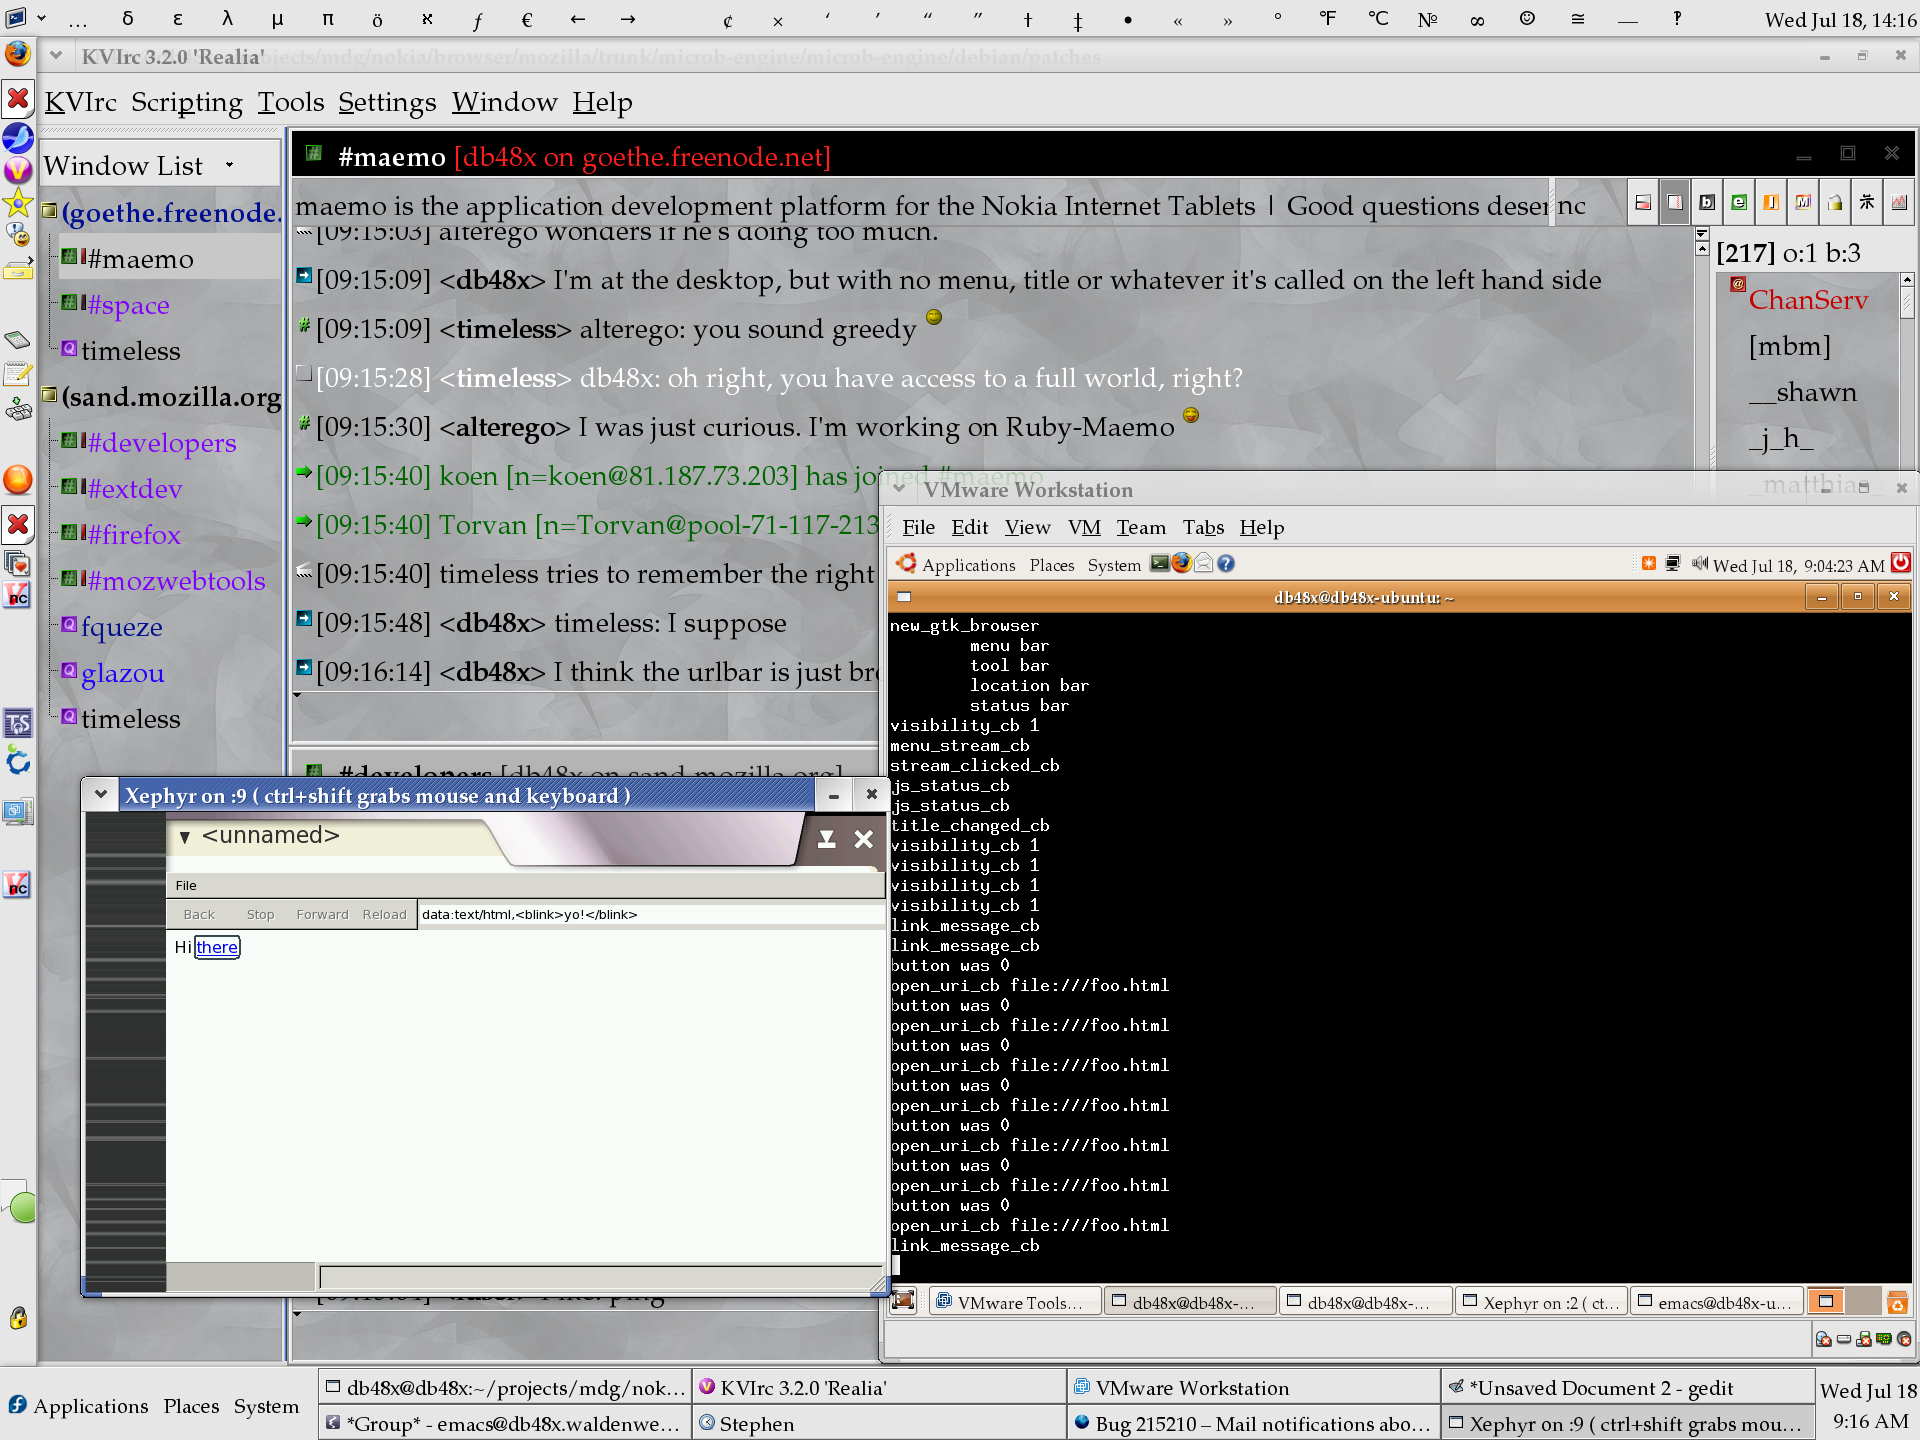
Task: Click the VMware network adapter status icon
Action: tap(1864, 1340)
